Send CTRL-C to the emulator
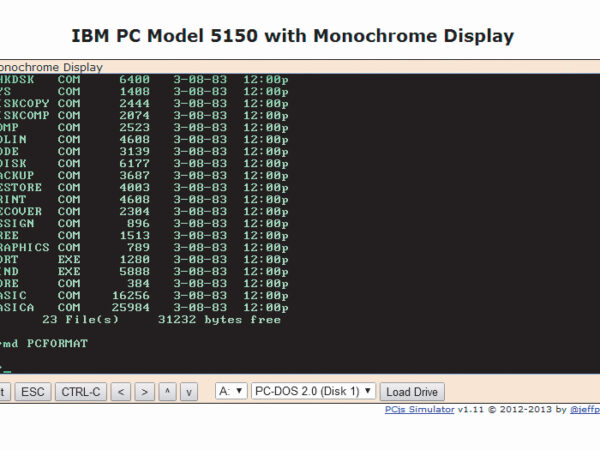The image size is (600, 450). [x=80, y=391]
